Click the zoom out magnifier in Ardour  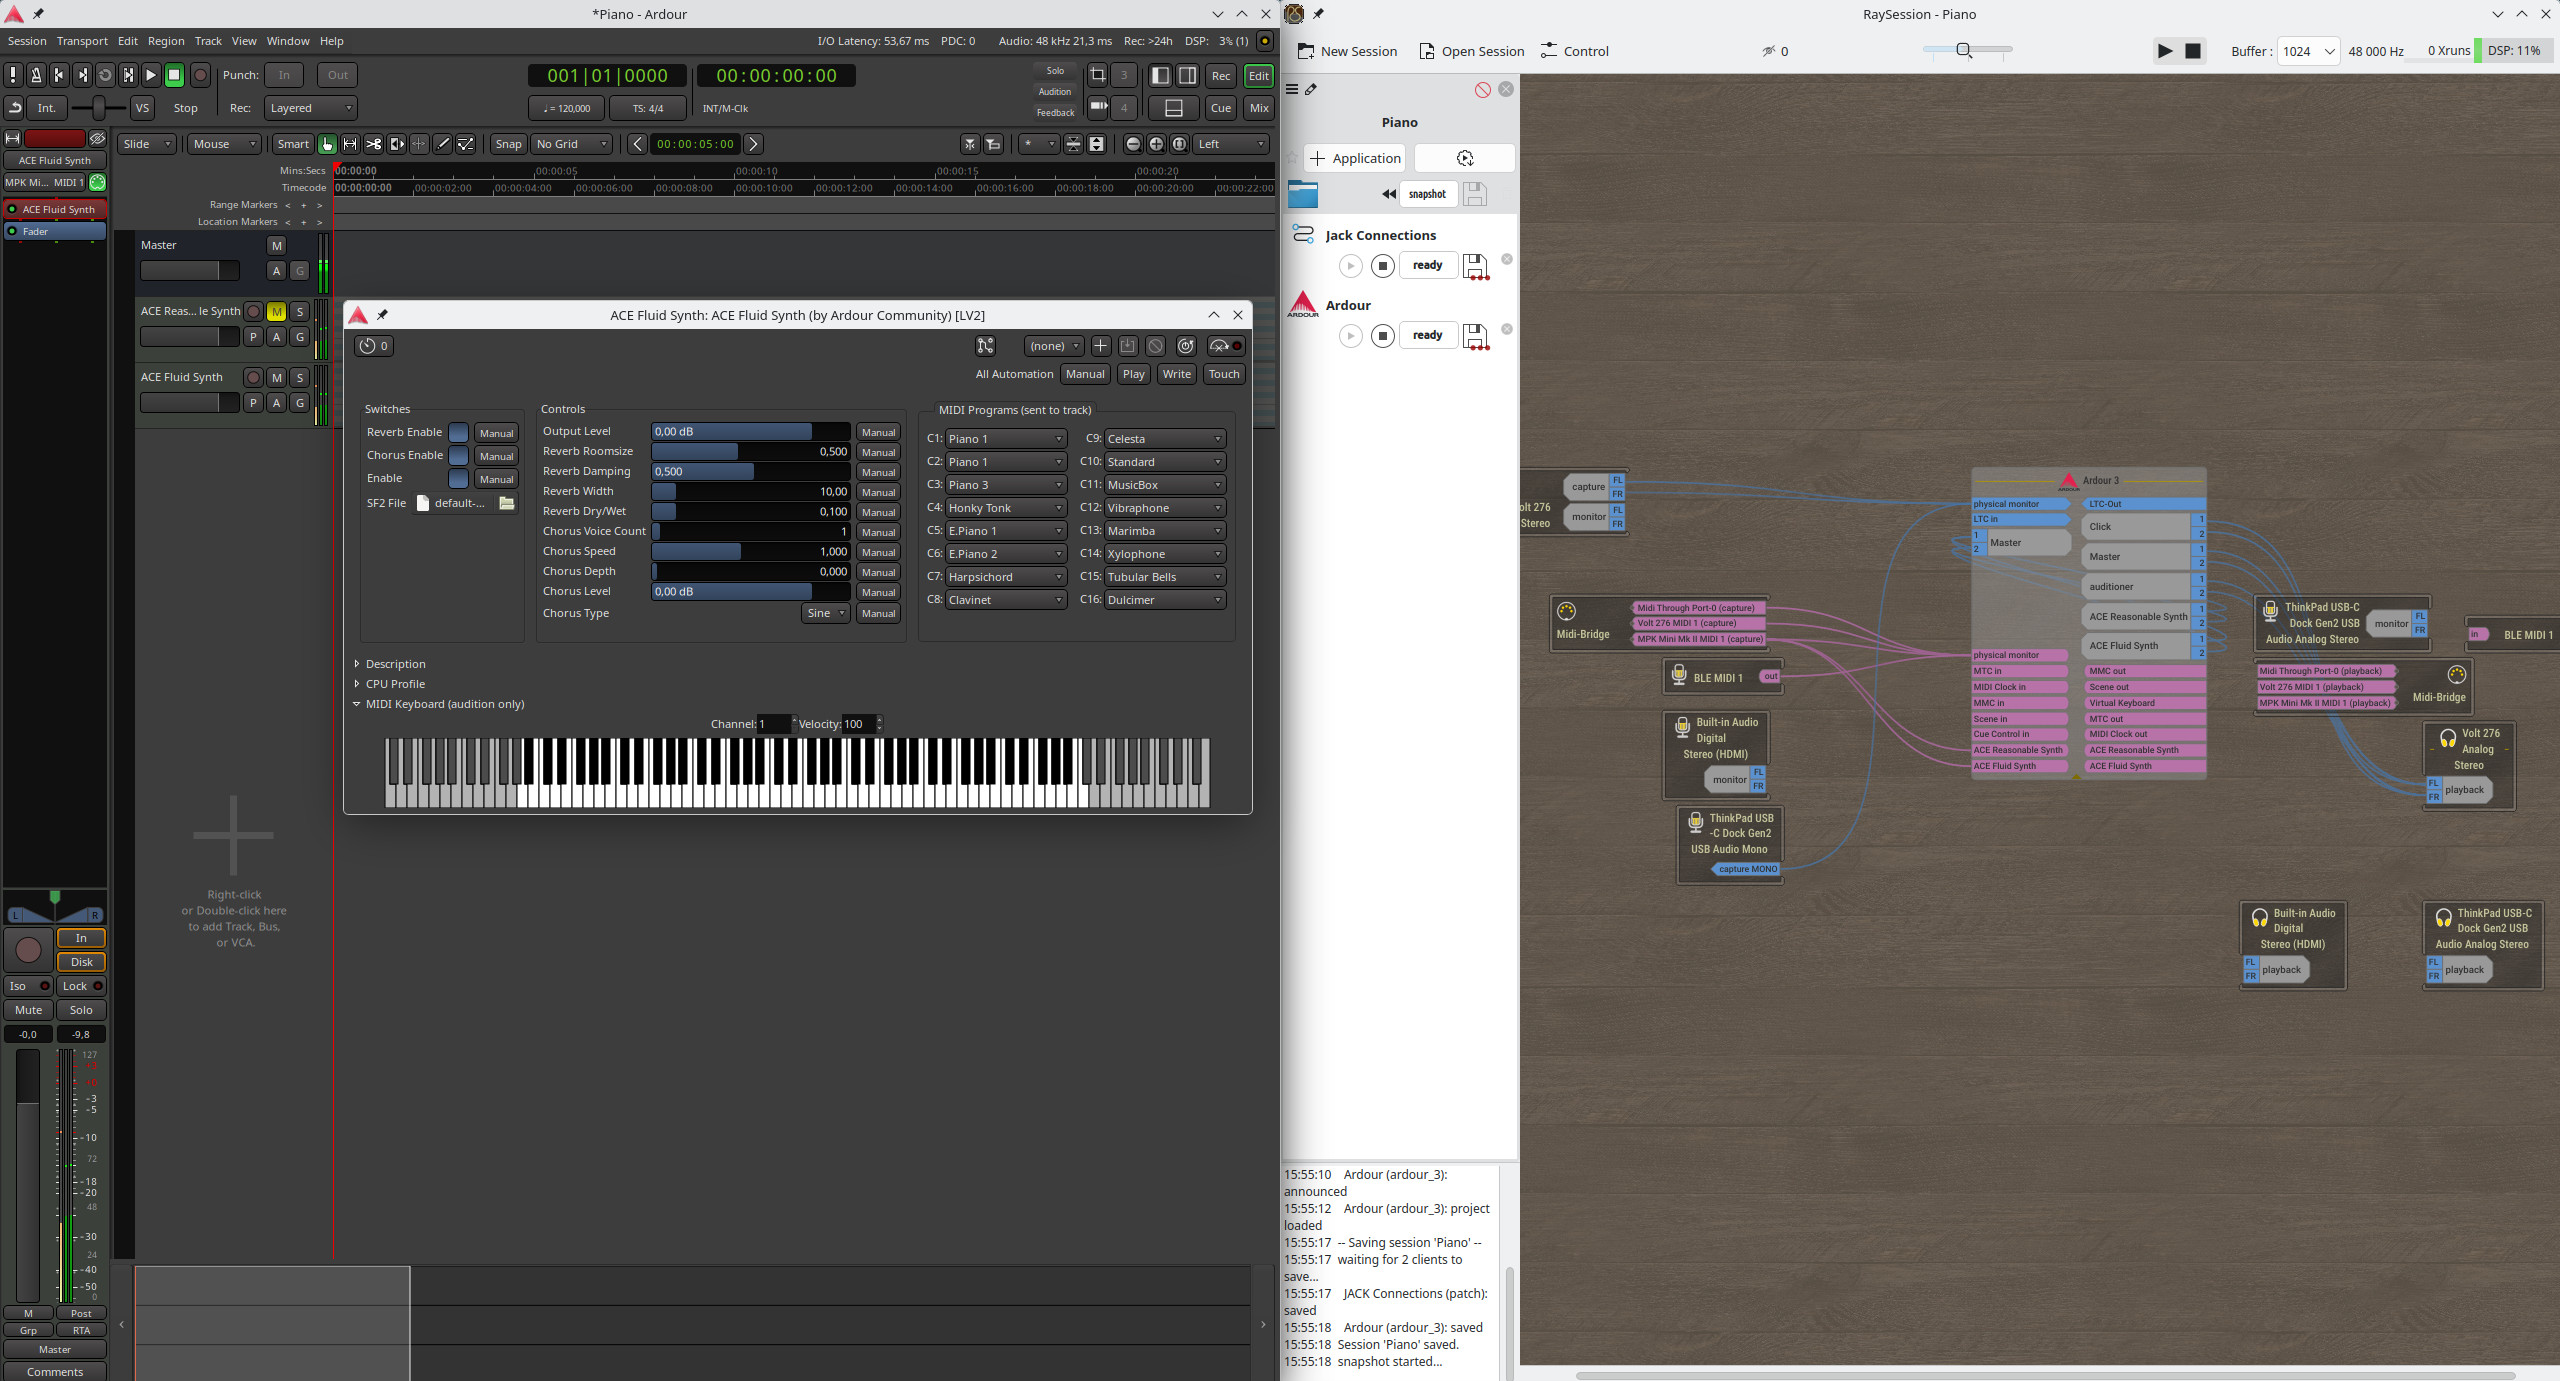[x=1133, y=144]
